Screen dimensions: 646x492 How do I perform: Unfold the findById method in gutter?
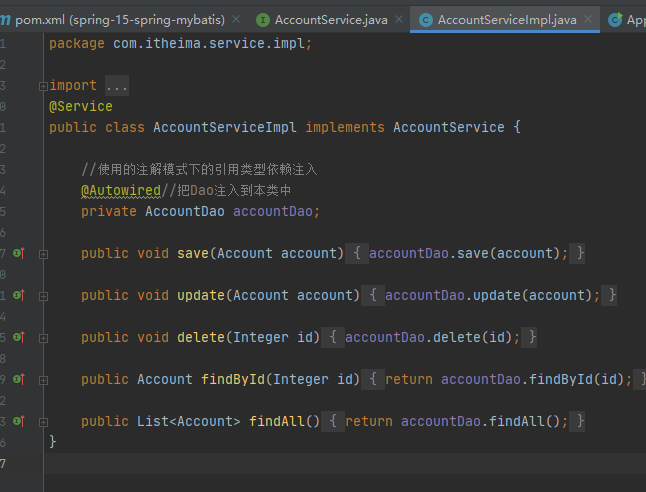click(43, 380)
